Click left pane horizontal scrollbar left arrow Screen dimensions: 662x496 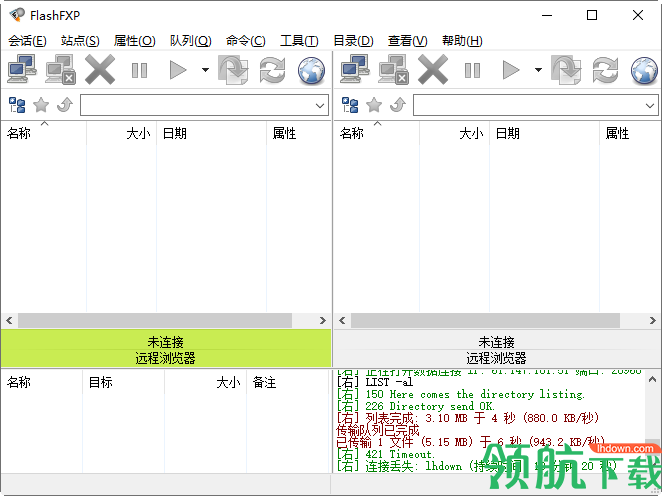point(9,321)
